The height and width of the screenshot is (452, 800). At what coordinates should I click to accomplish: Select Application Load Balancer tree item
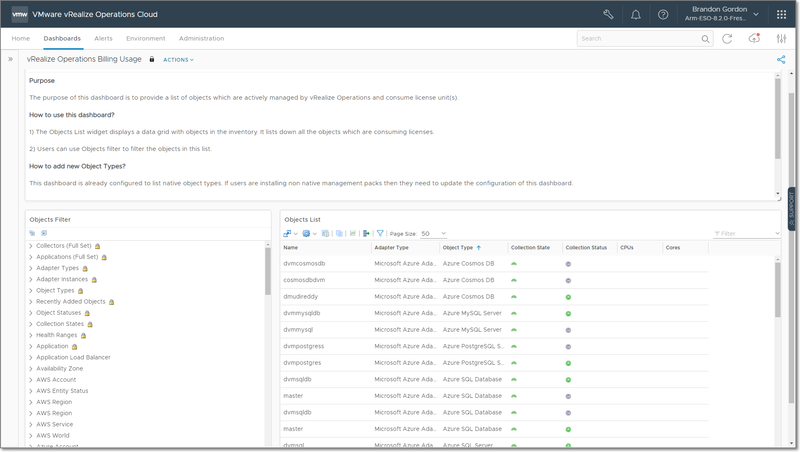point(73,357)
